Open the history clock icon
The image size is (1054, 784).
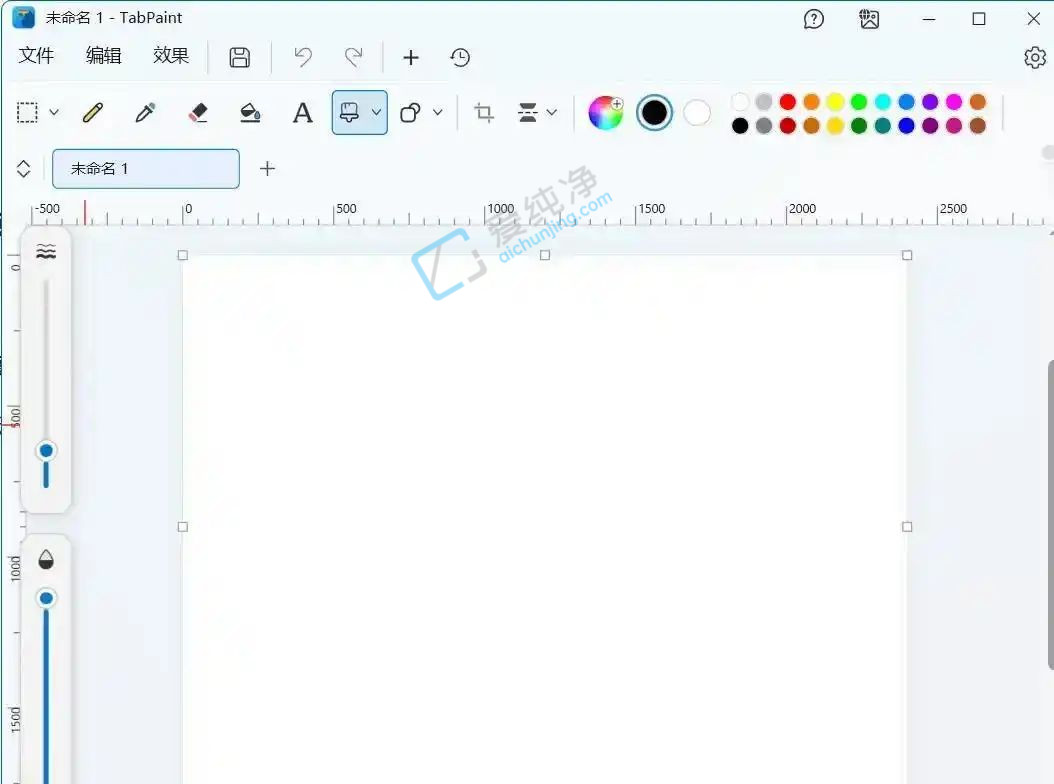tap(460, 57)
